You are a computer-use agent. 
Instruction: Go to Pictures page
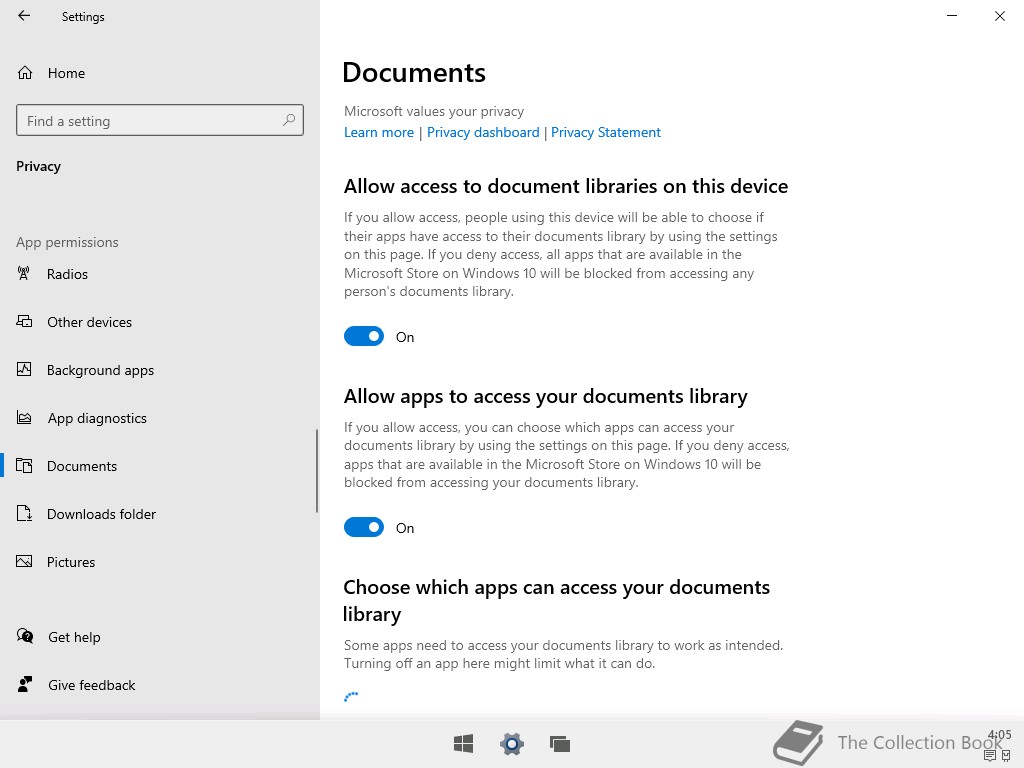(x=71, y=562)
